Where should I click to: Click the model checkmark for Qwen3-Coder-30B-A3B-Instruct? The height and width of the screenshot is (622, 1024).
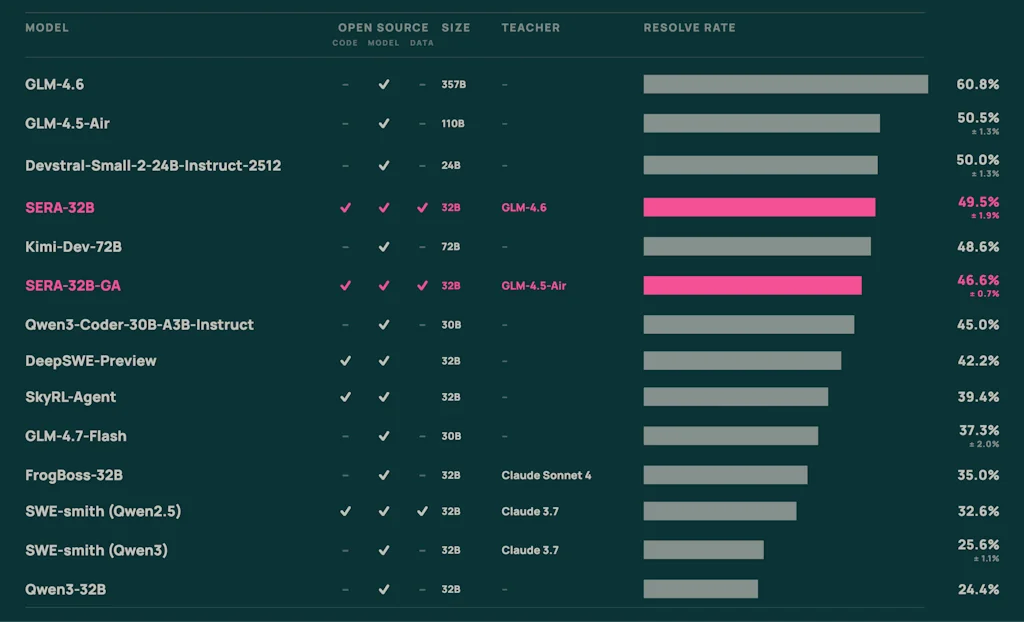[383, 324]
